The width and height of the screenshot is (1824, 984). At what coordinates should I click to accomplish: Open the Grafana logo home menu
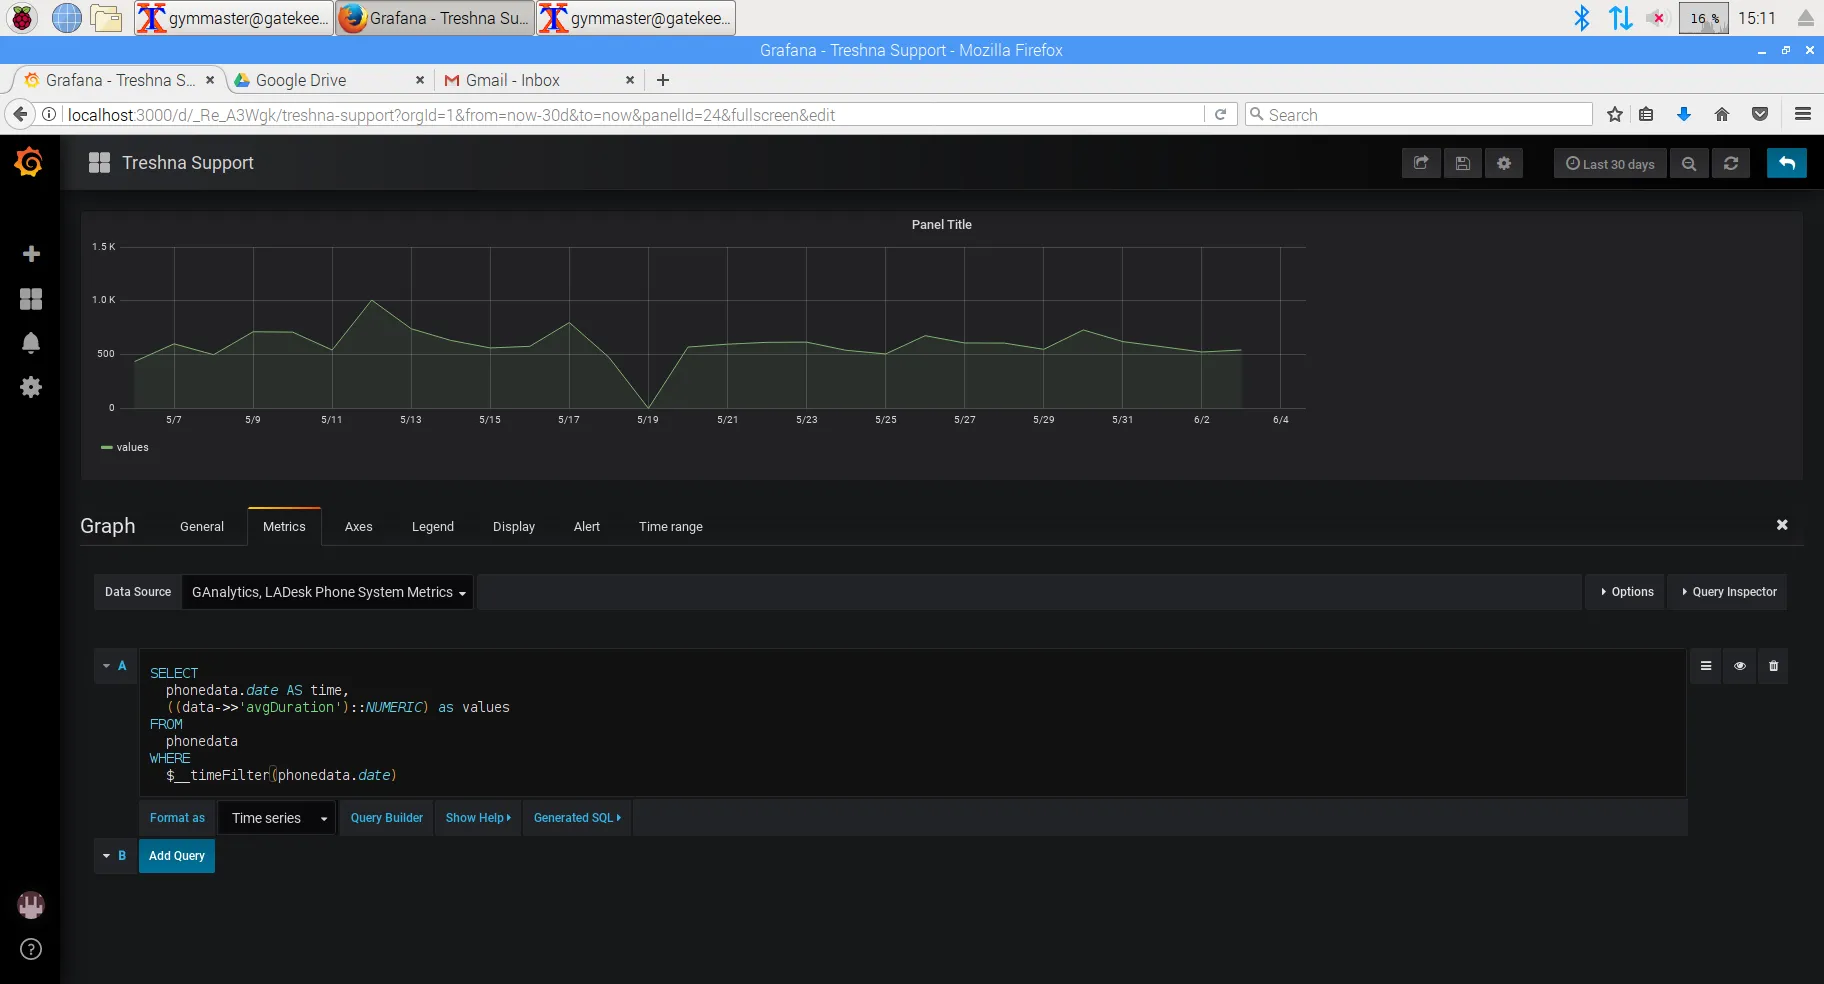(x=29, y=162)
